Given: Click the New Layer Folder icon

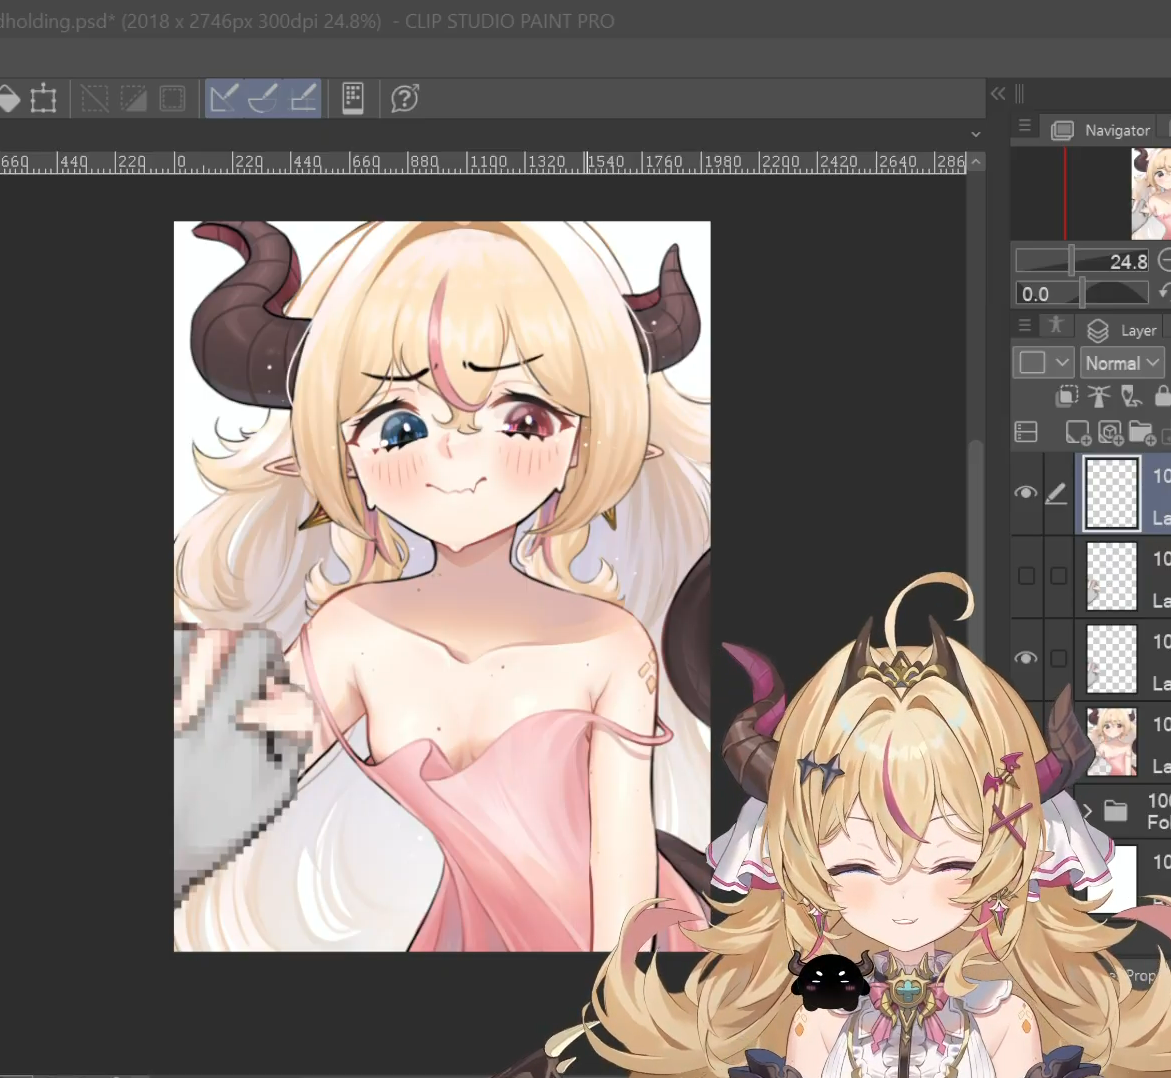Looking at the screenshot, I should point(1142,433).
